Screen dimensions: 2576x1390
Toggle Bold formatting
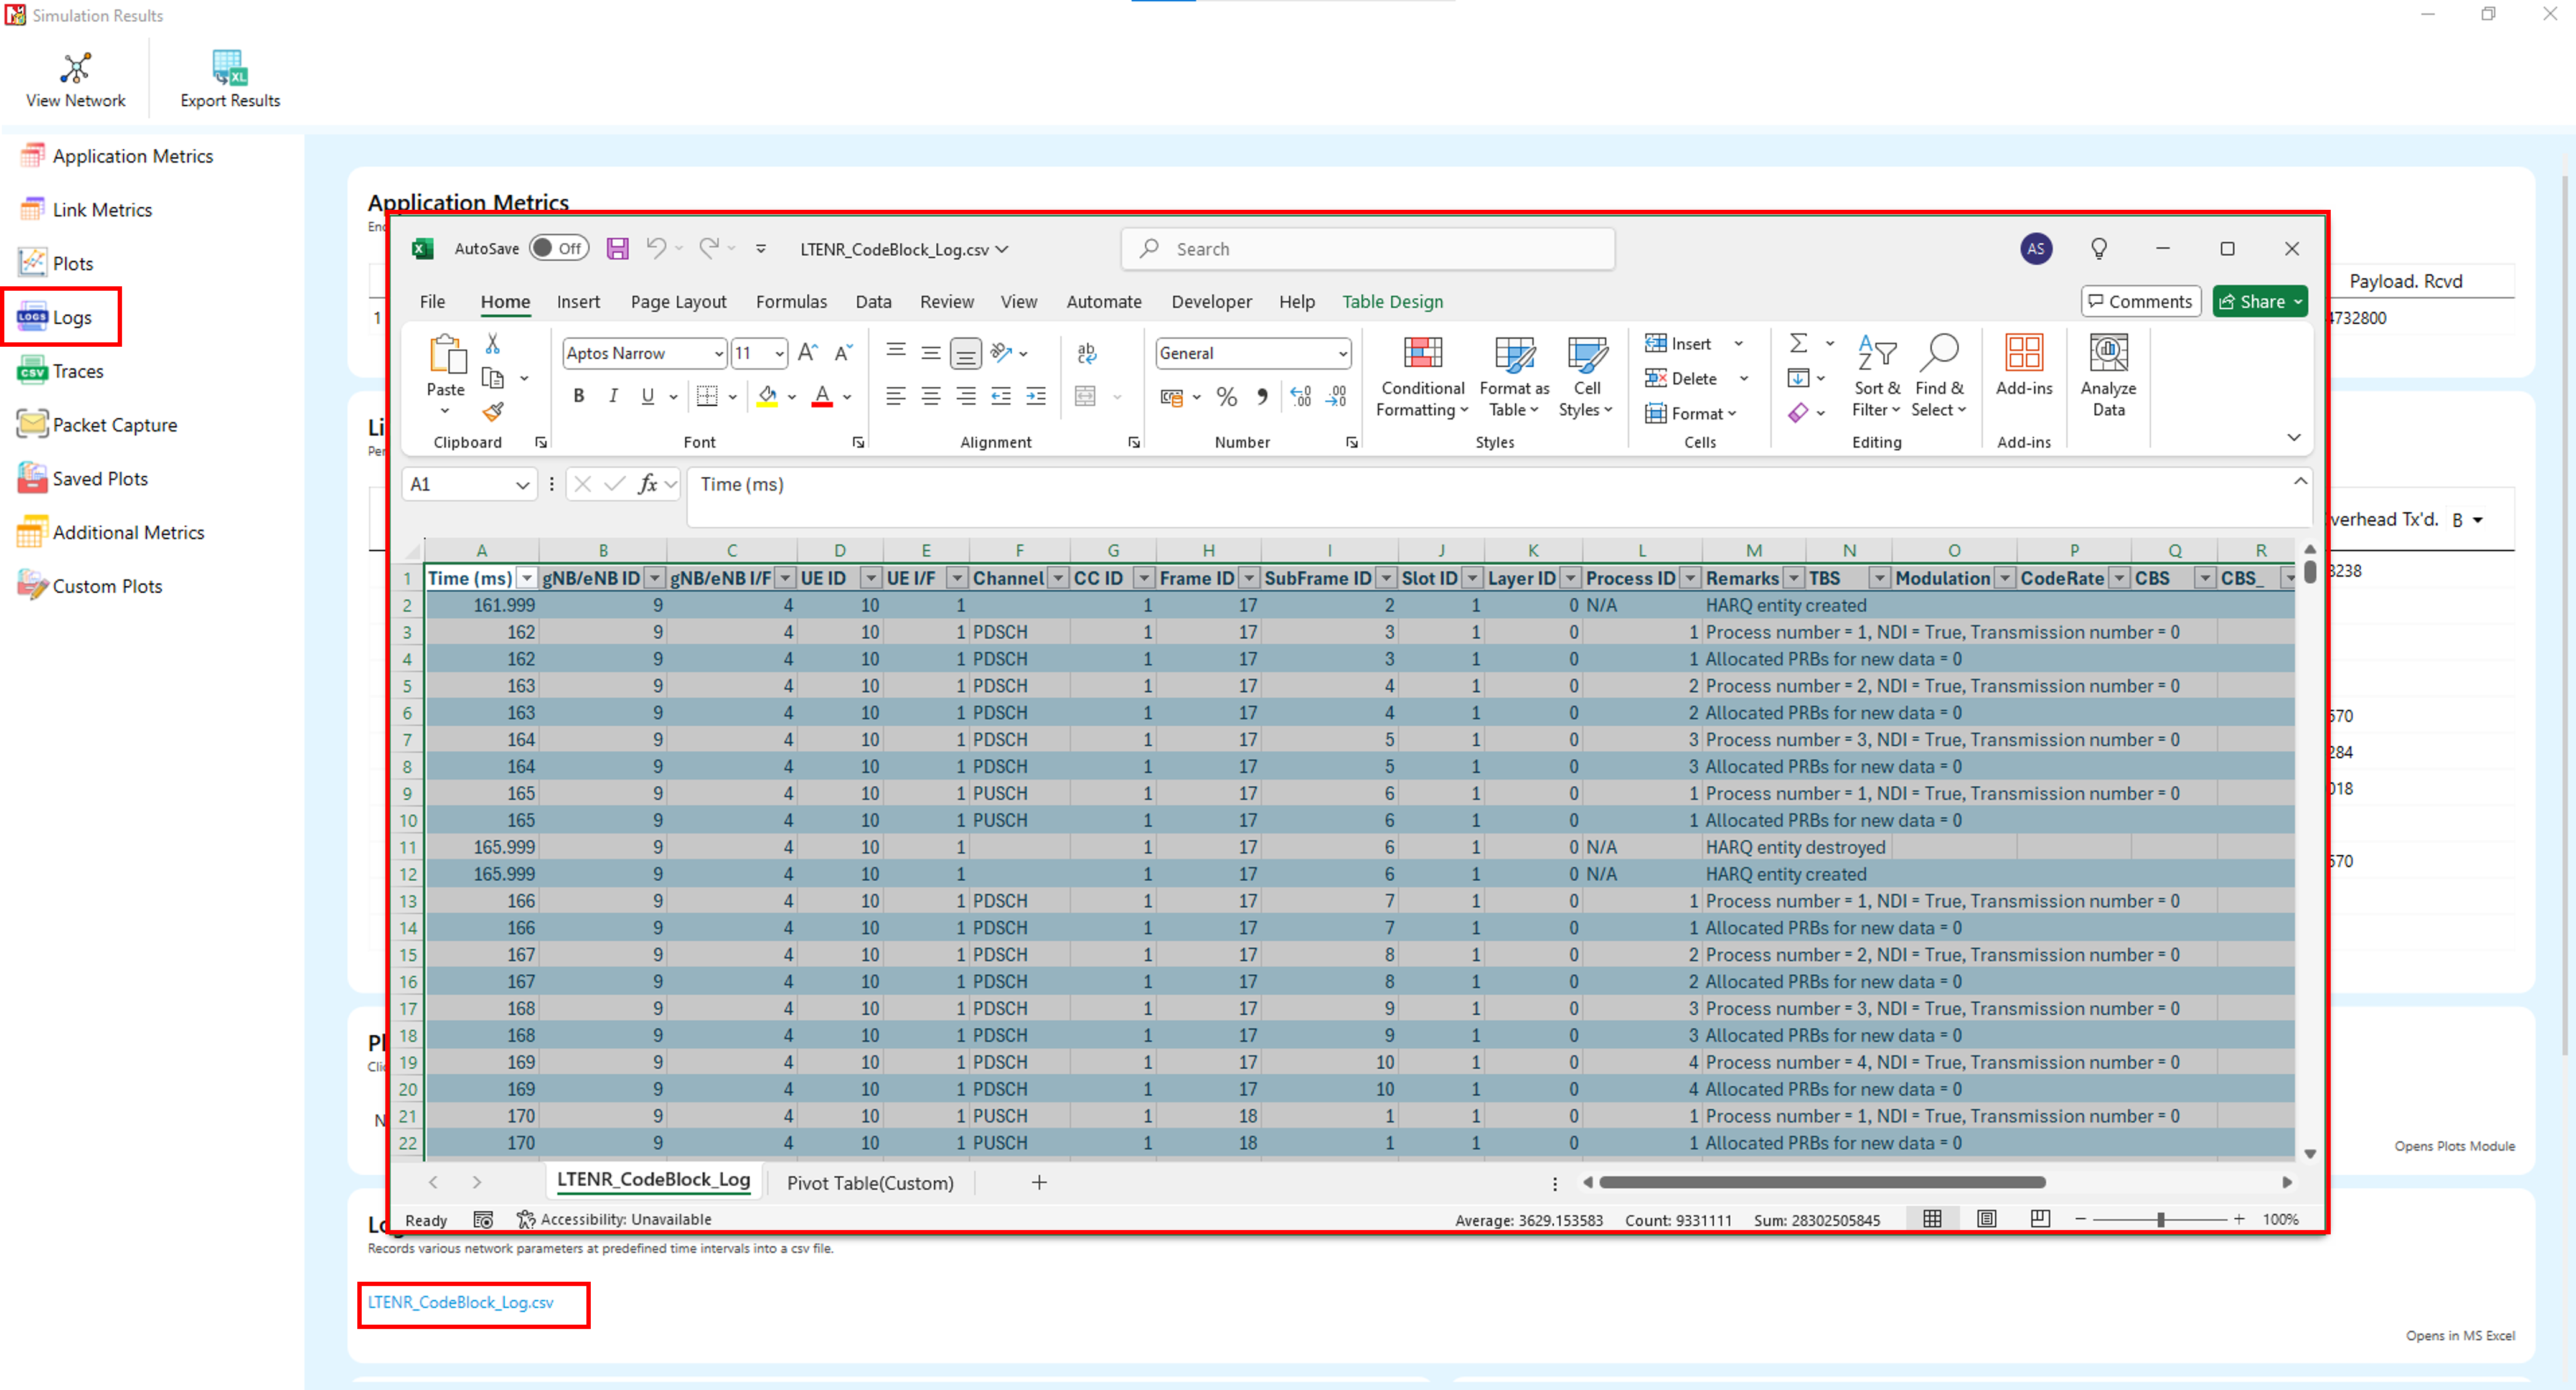tap(578, 396)
